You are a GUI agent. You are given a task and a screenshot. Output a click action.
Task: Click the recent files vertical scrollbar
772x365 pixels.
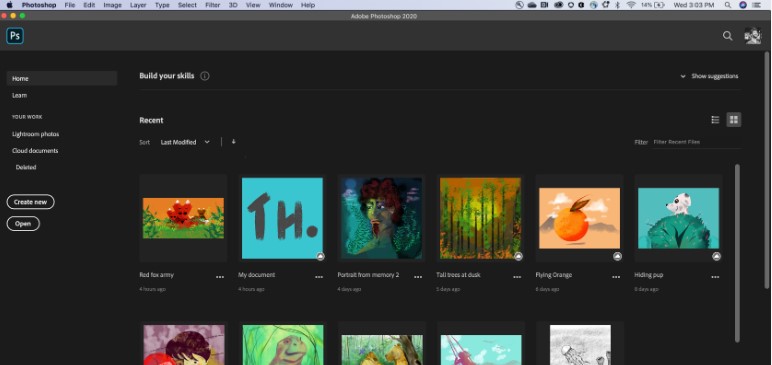pos(737,253)
